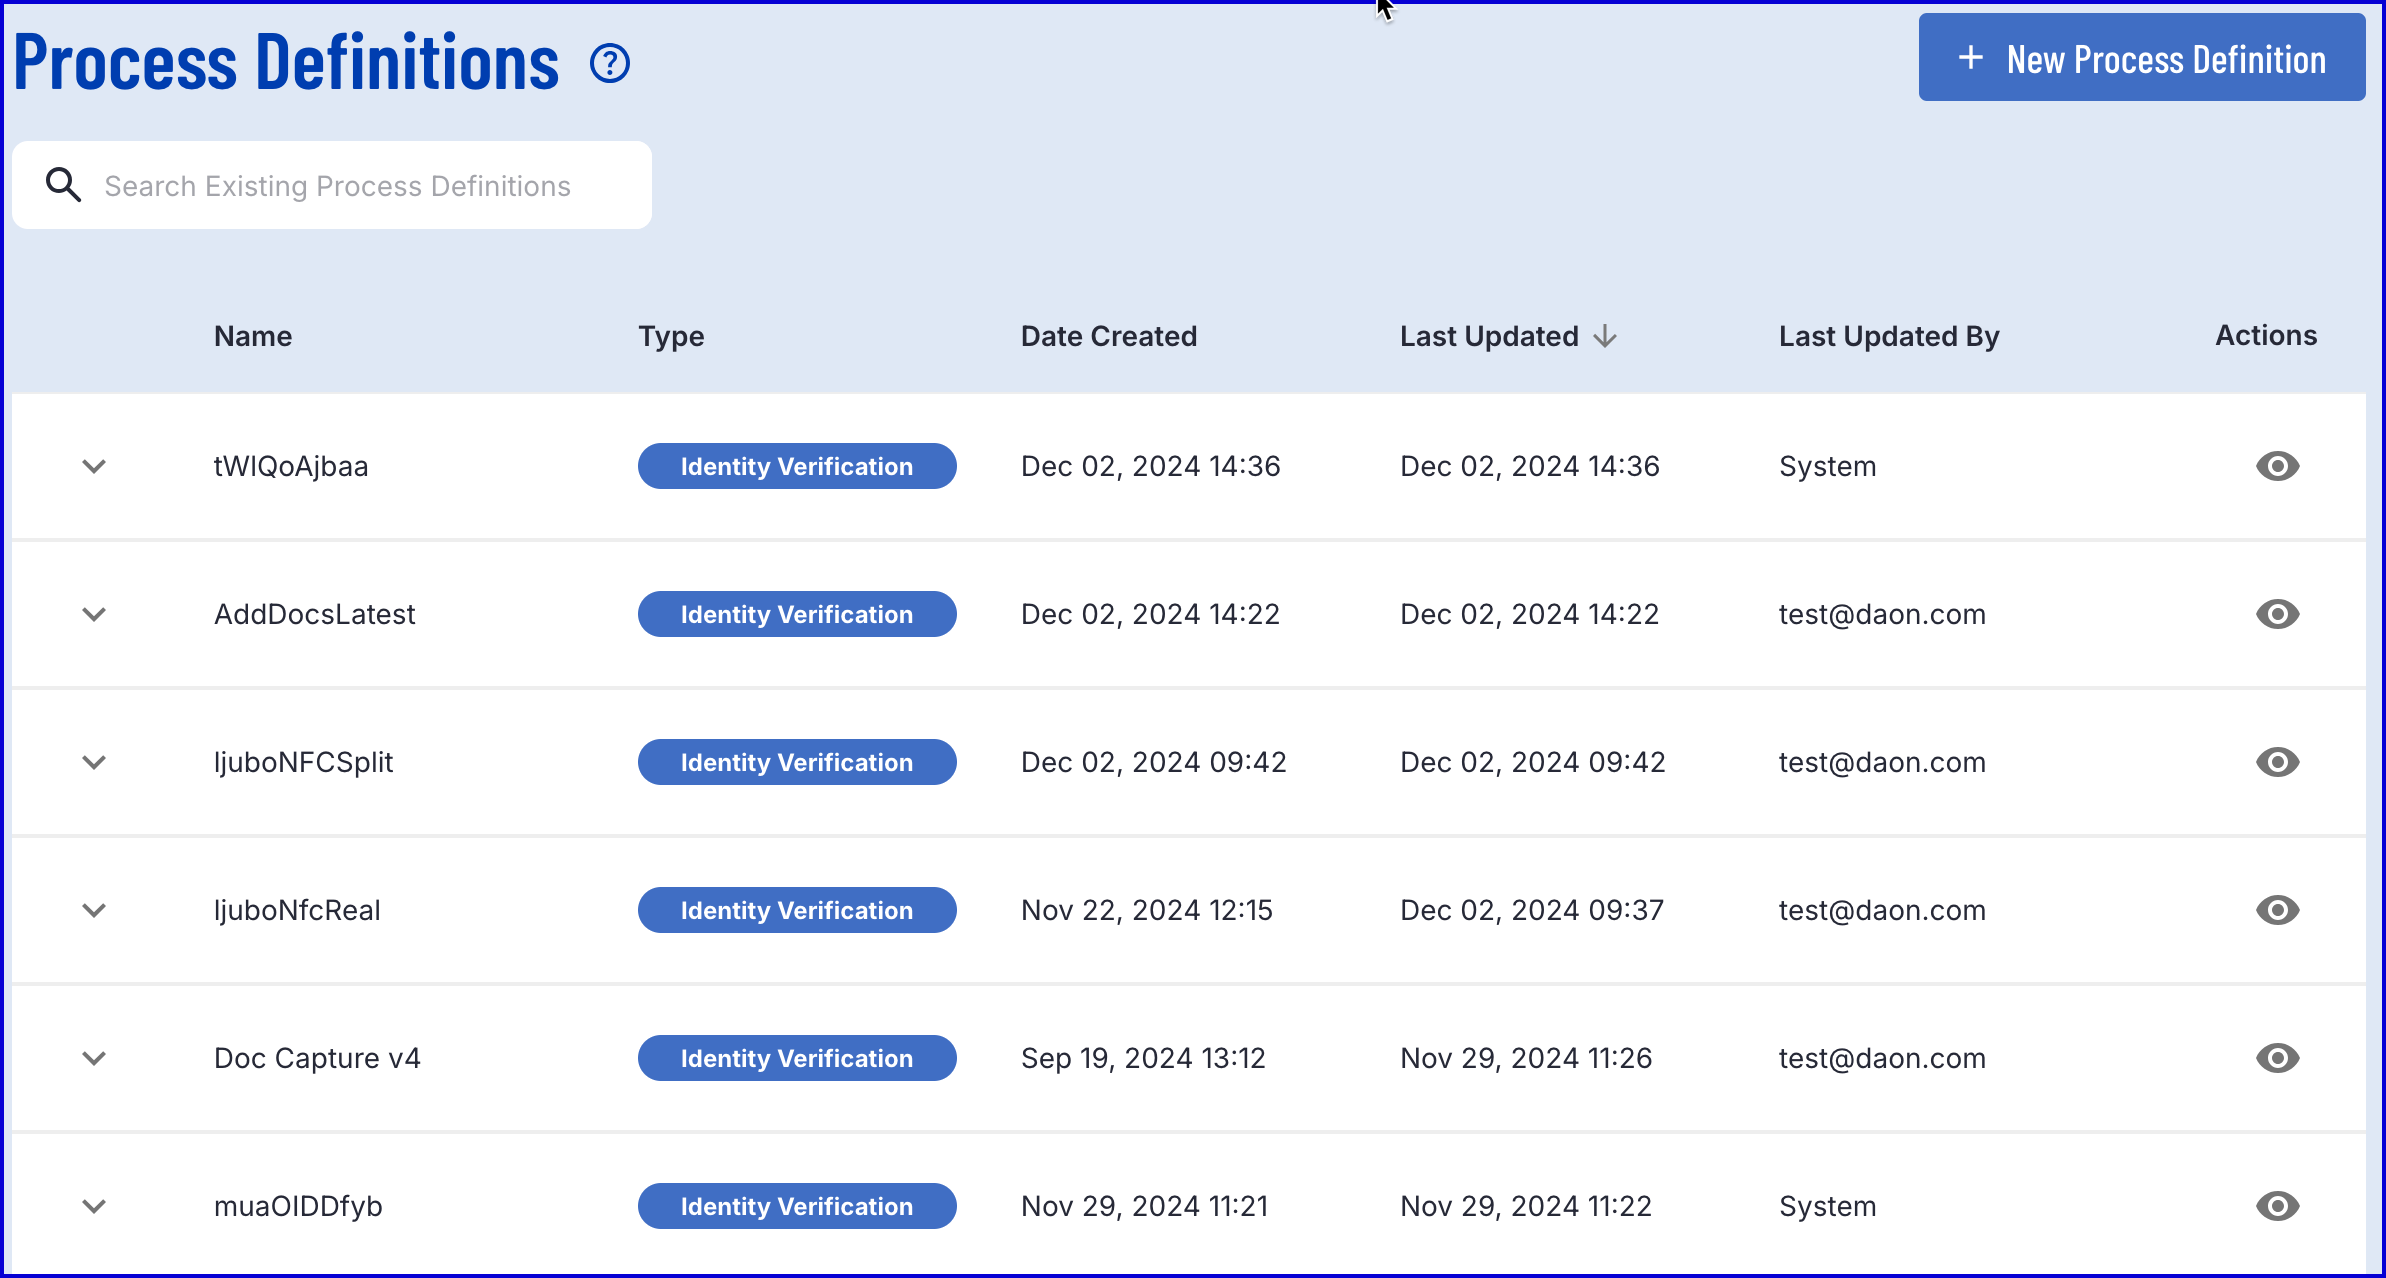Click System in the tWIQoAjbaa row
The width and height of the screenshot is (2386, 1278).
pos(1827,466)
